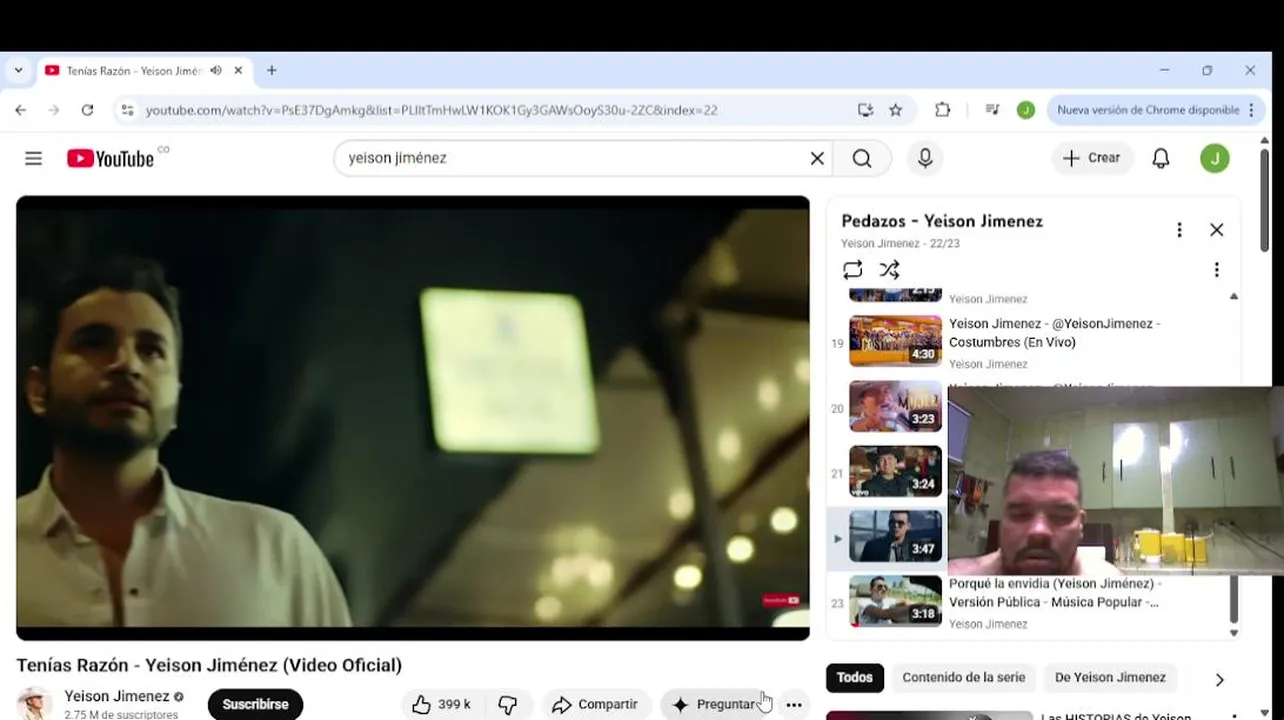Reload the page

point(87,110)
